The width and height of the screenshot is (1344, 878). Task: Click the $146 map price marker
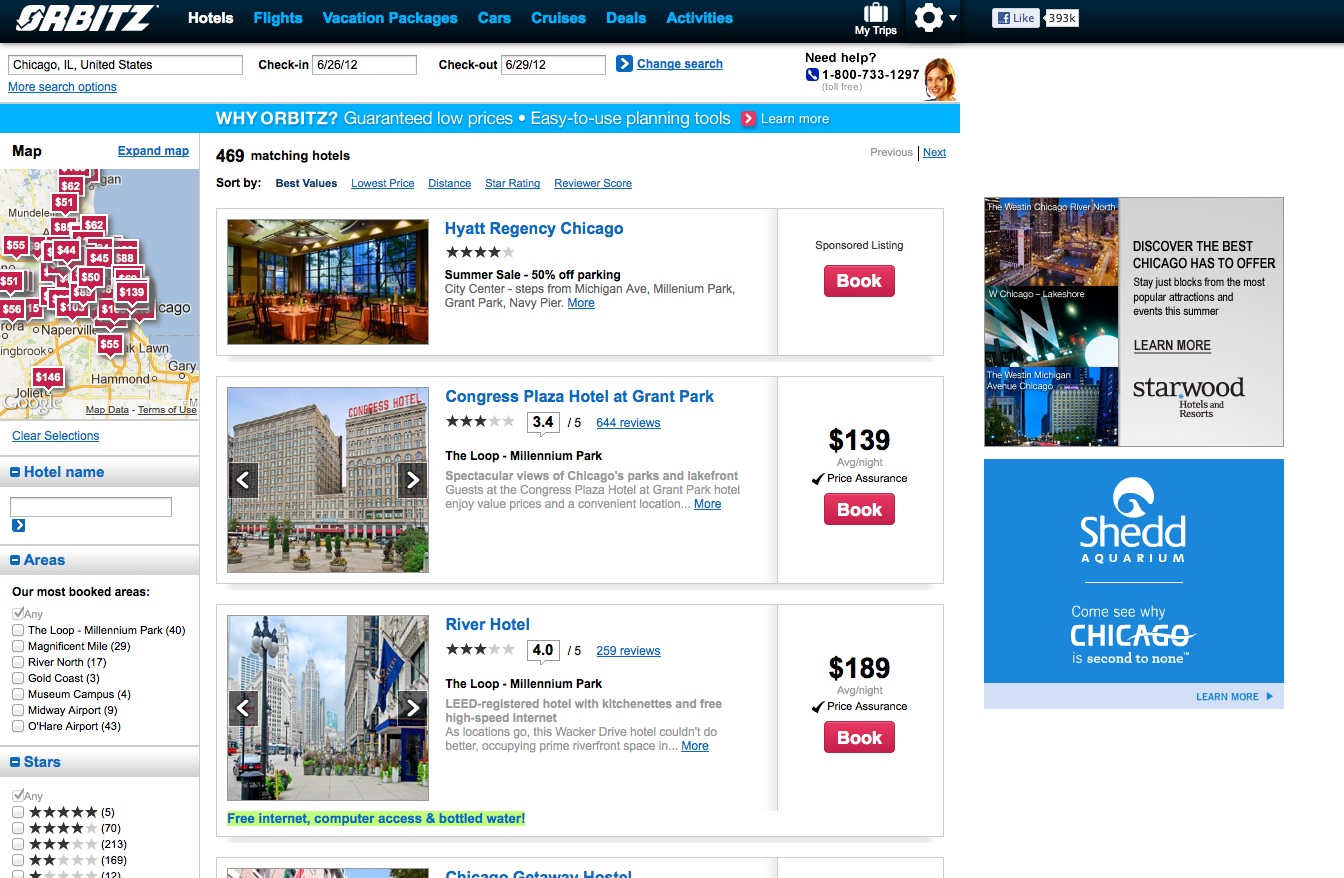coord(48,378)
